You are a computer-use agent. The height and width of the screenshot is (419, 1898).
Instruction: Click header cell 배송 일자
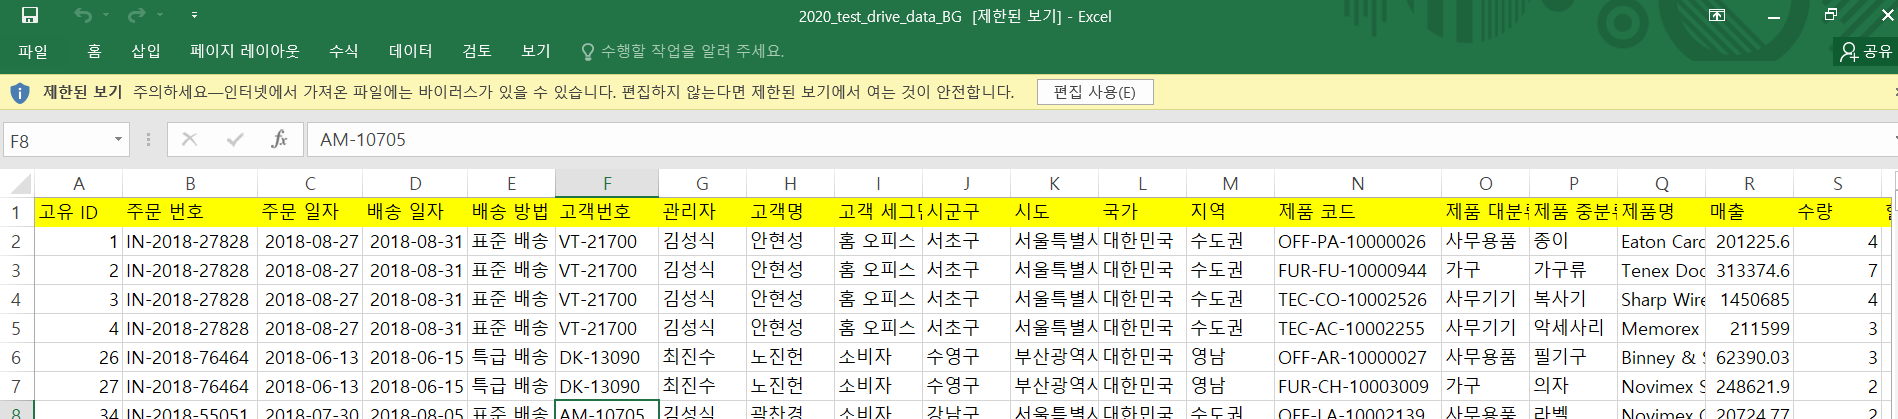point(415,212)
